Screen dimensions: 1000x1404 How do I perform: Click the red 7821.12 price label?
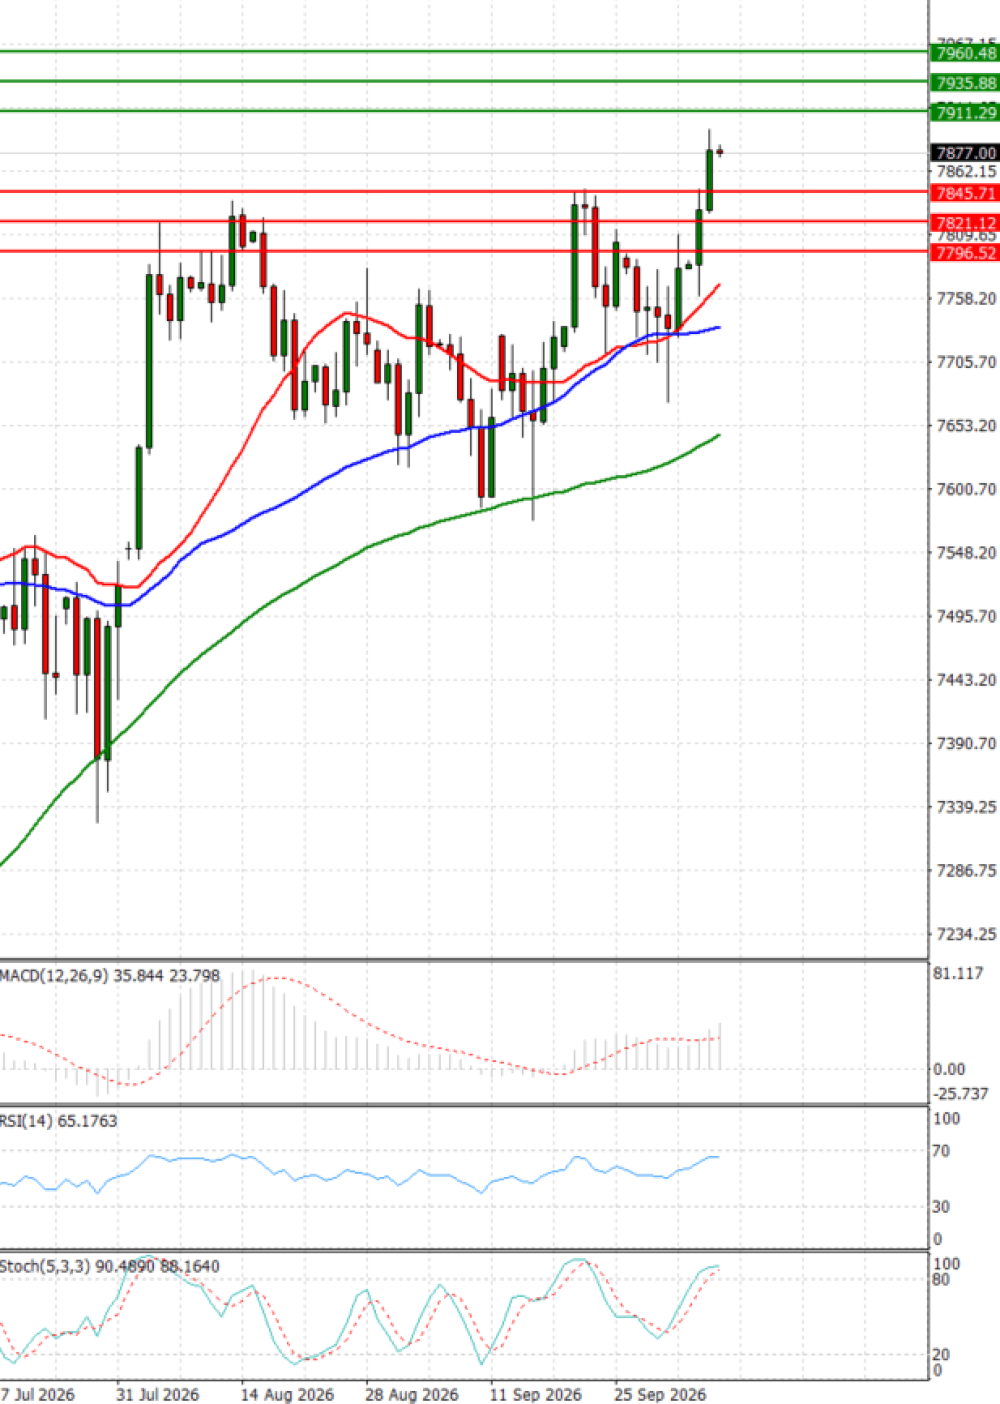[965, 223]
